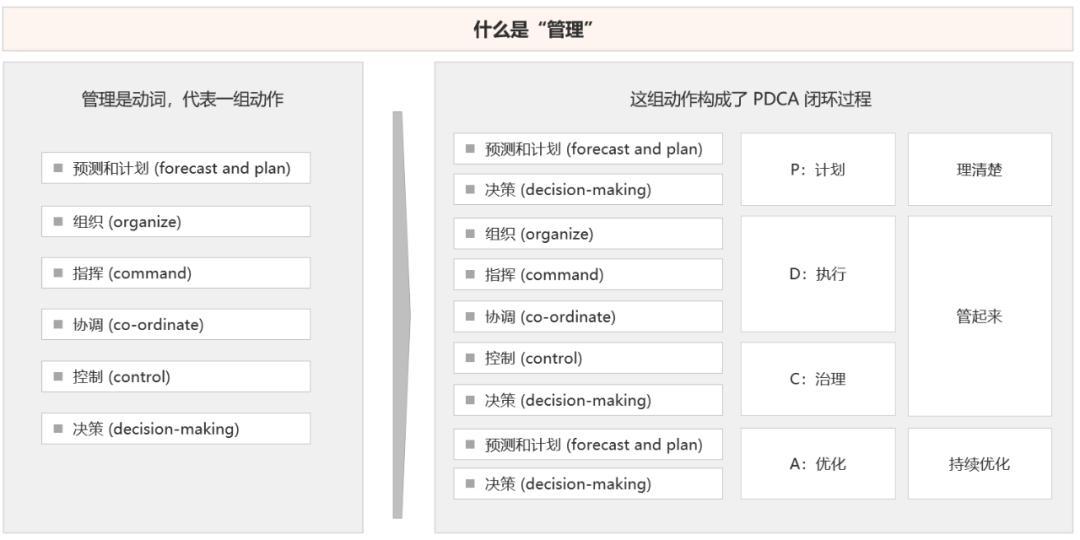The width and height of the screenshot is (1080, 540).
Task: Select the 理清楚 box
Action: (979, 170)
